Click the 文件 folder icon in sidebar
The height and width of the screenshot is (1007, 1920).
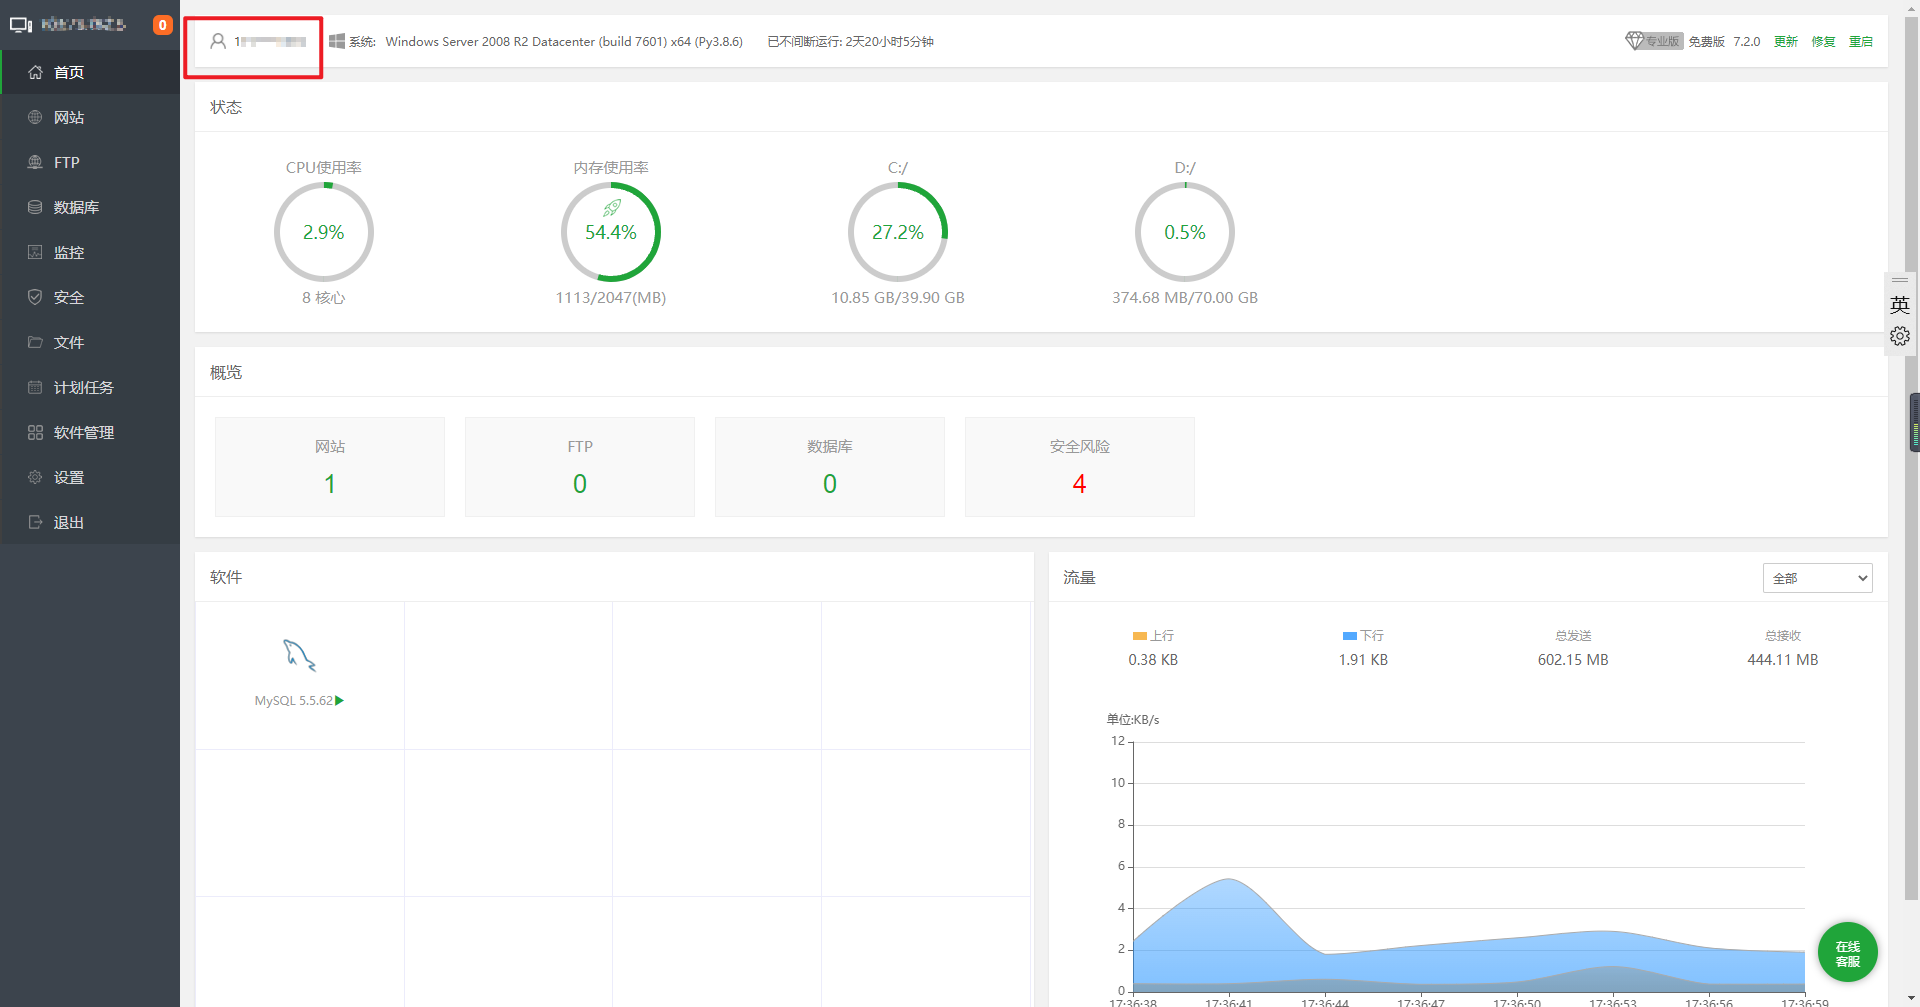tap(35, 342)
